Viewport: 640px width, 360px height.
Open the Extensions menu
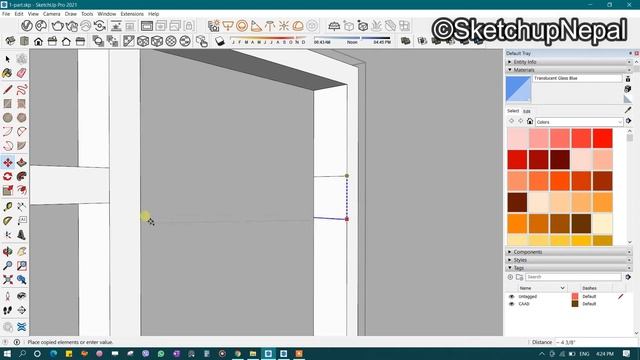tap(132, 14)
